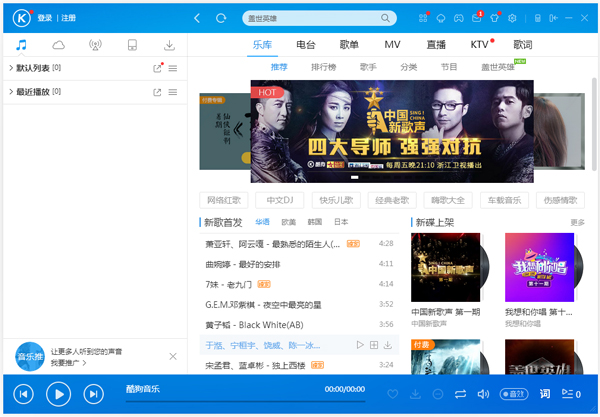
Task: Refresh the page with the reload icon
Action: (221, 18)
